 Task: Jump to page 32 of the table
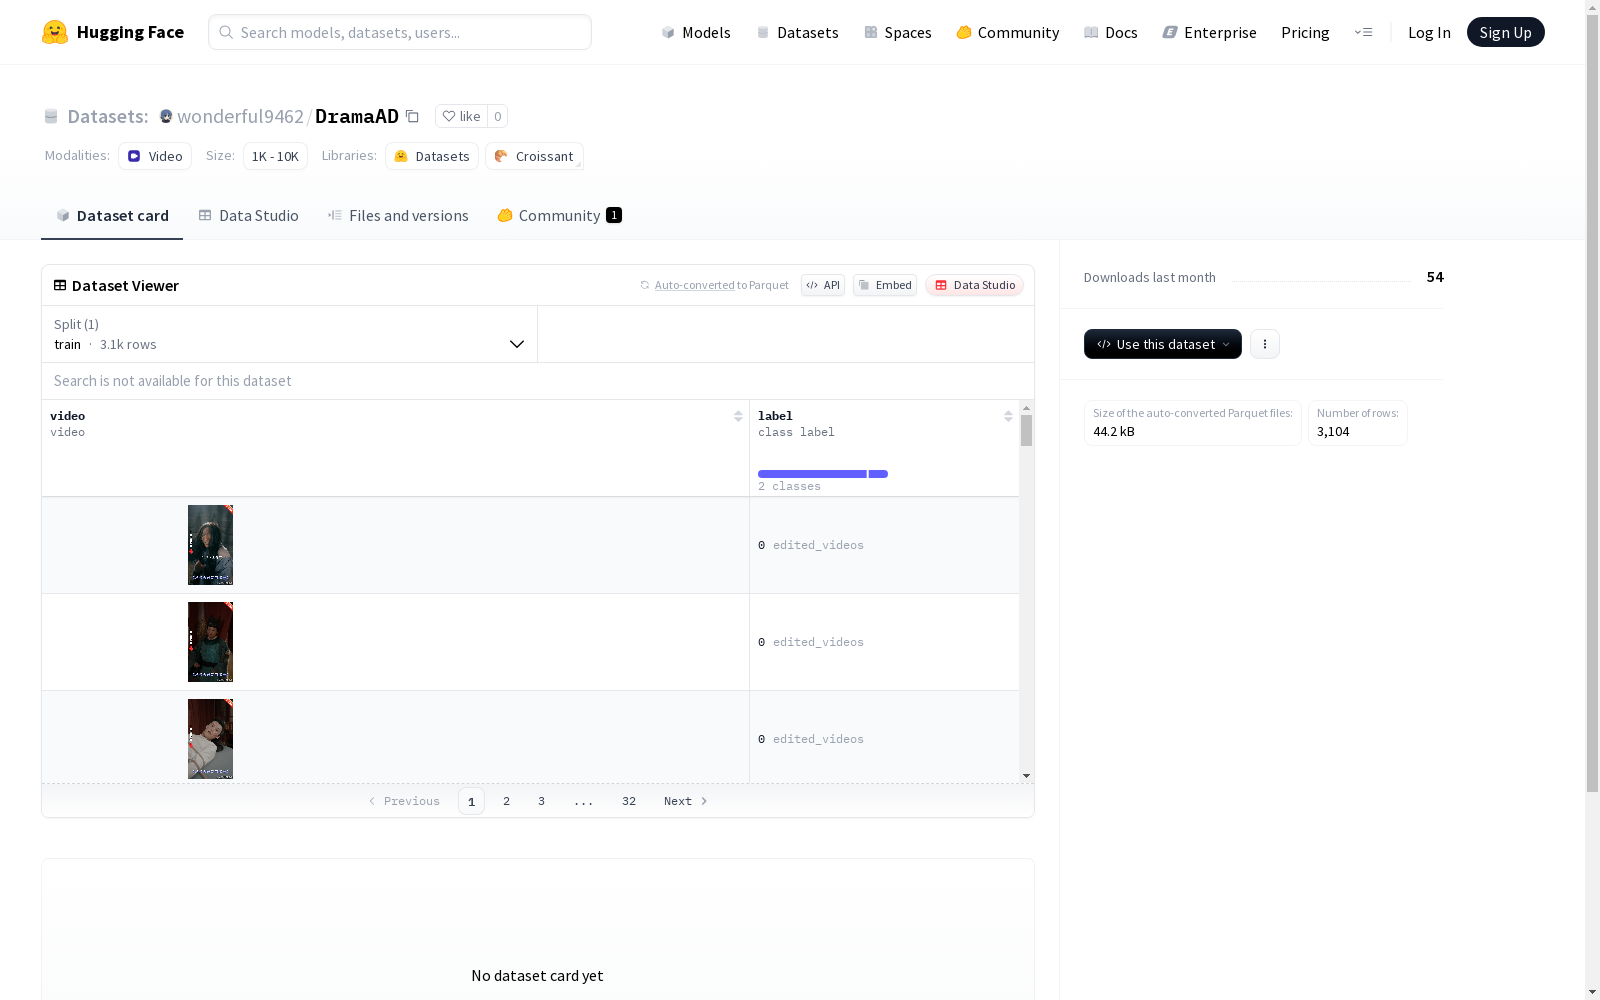tap(629, 801)
